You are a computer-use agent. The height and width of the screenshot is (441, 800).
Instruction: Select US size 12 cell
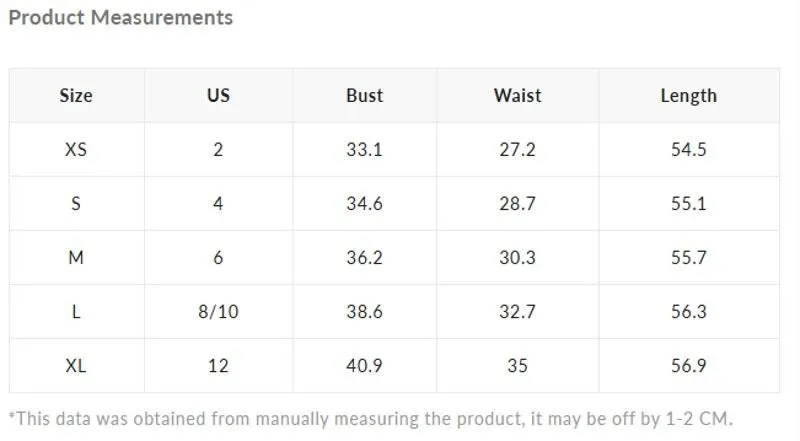tap(218, 365)
